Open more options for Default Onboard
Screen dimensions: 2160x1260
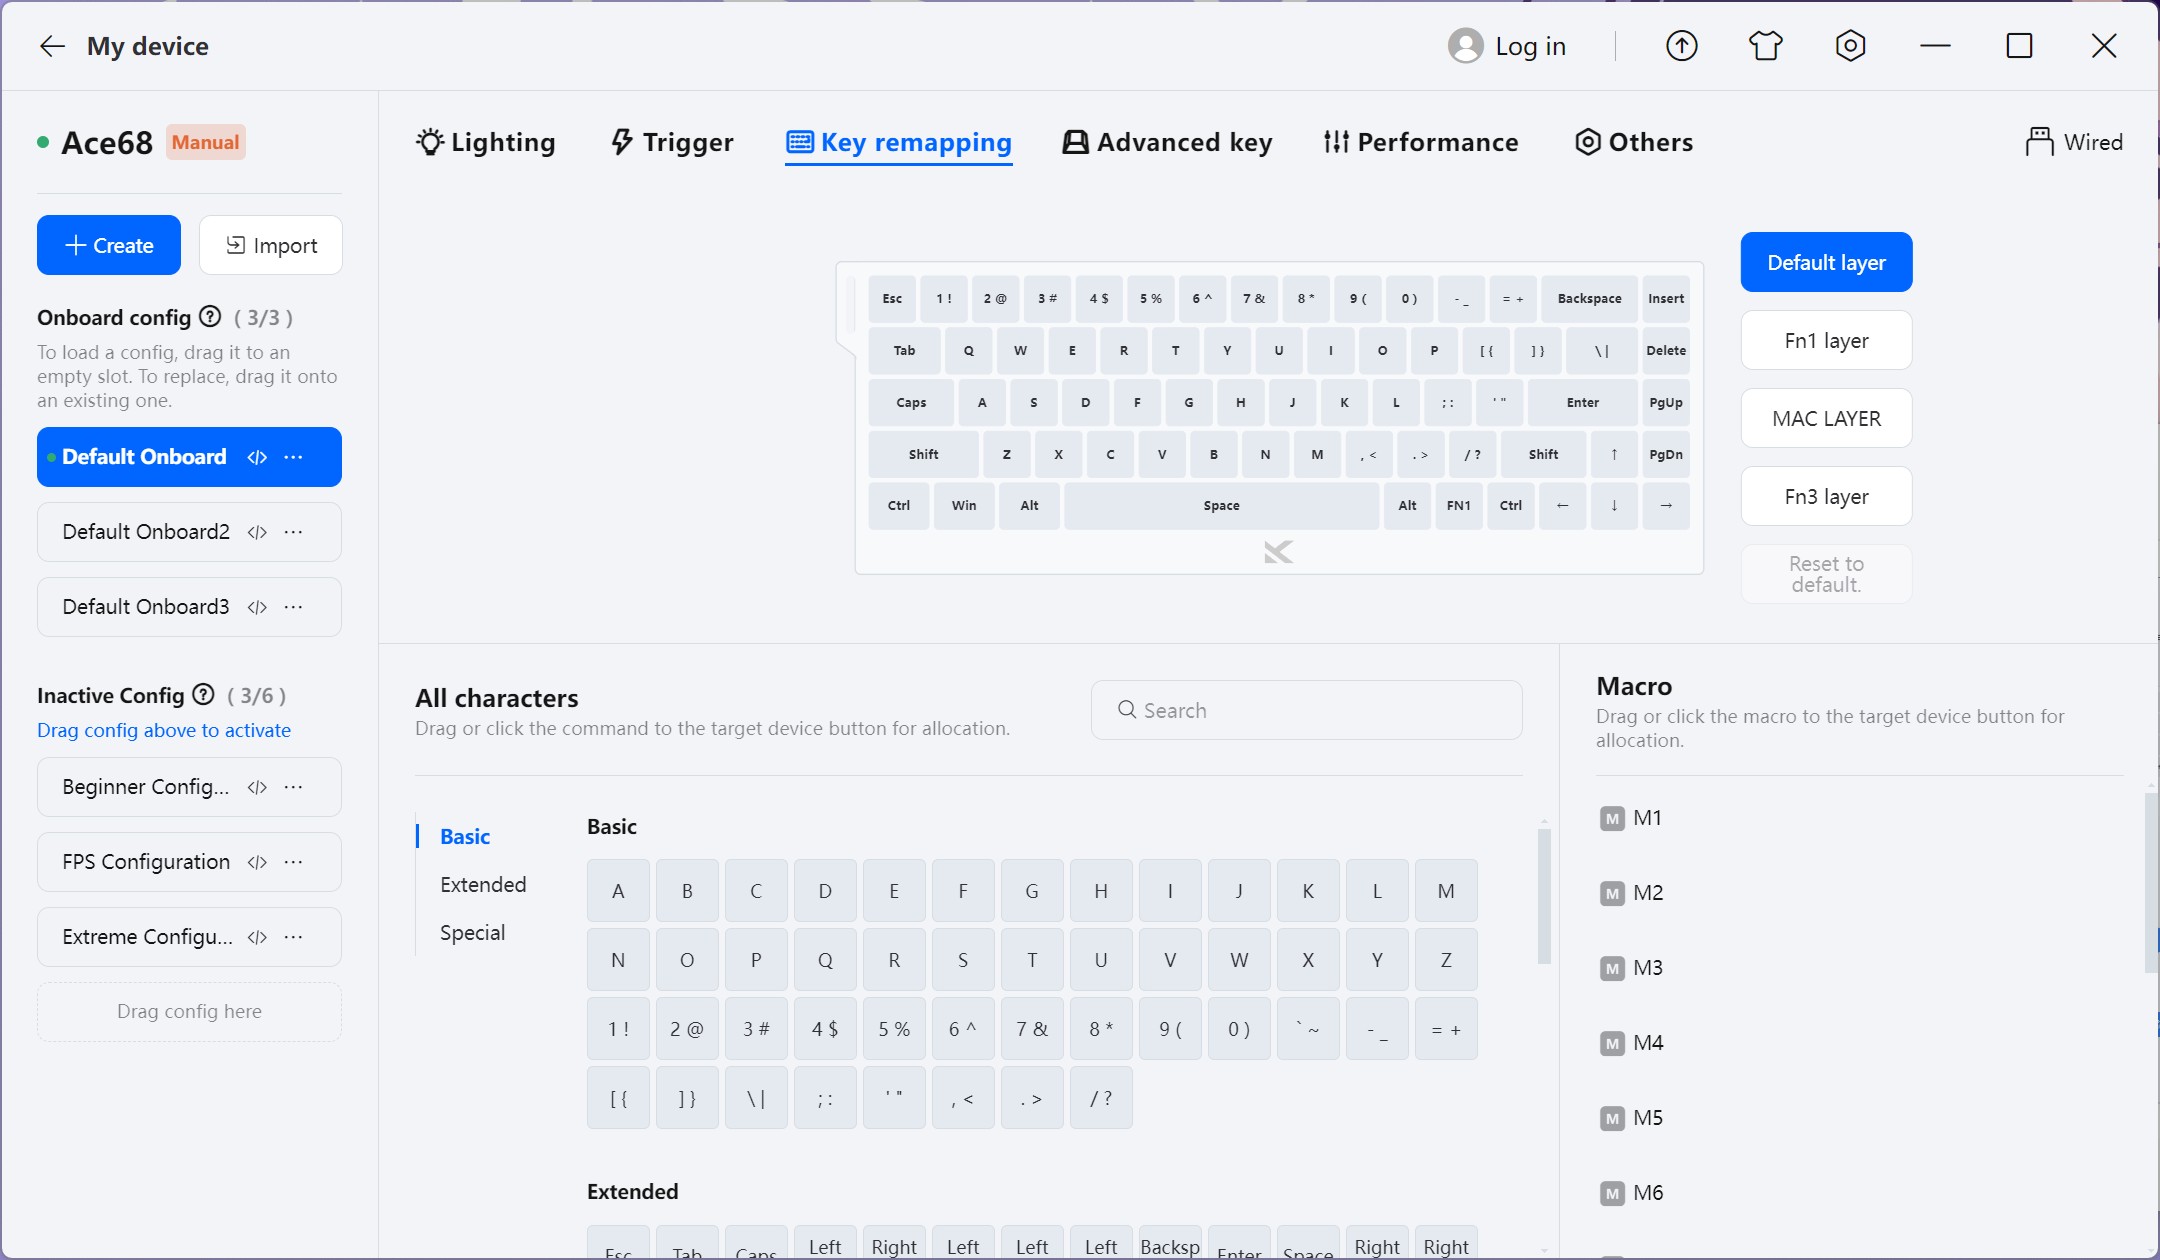(x=293, y=457)
